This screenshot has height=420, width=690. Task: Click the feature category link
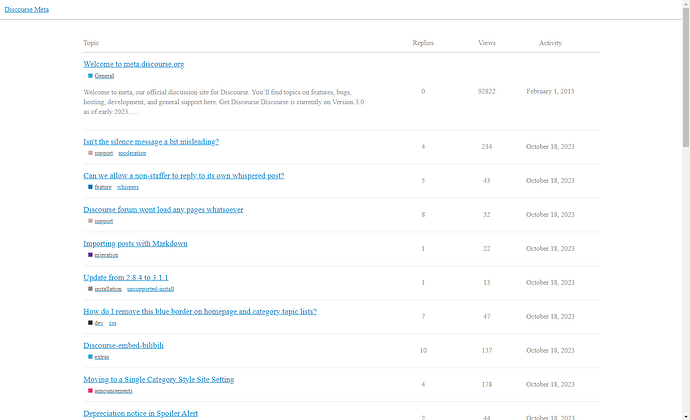[x=103, y=187]
